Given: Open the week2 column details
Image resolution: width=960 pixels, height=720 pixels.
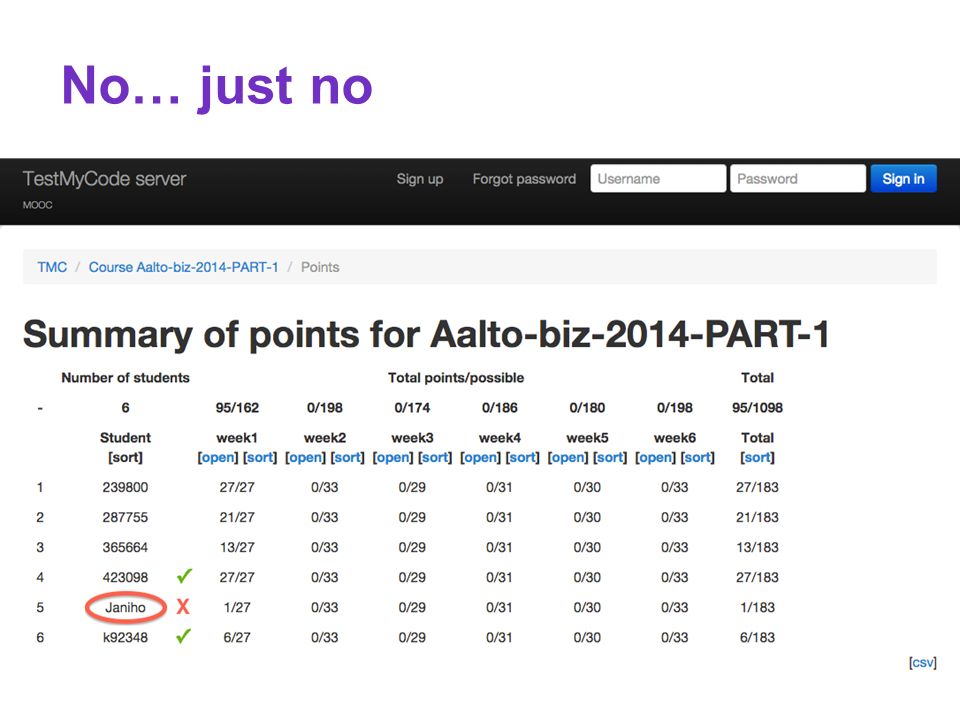Looking at the screenshot, I should pos(305,457).
